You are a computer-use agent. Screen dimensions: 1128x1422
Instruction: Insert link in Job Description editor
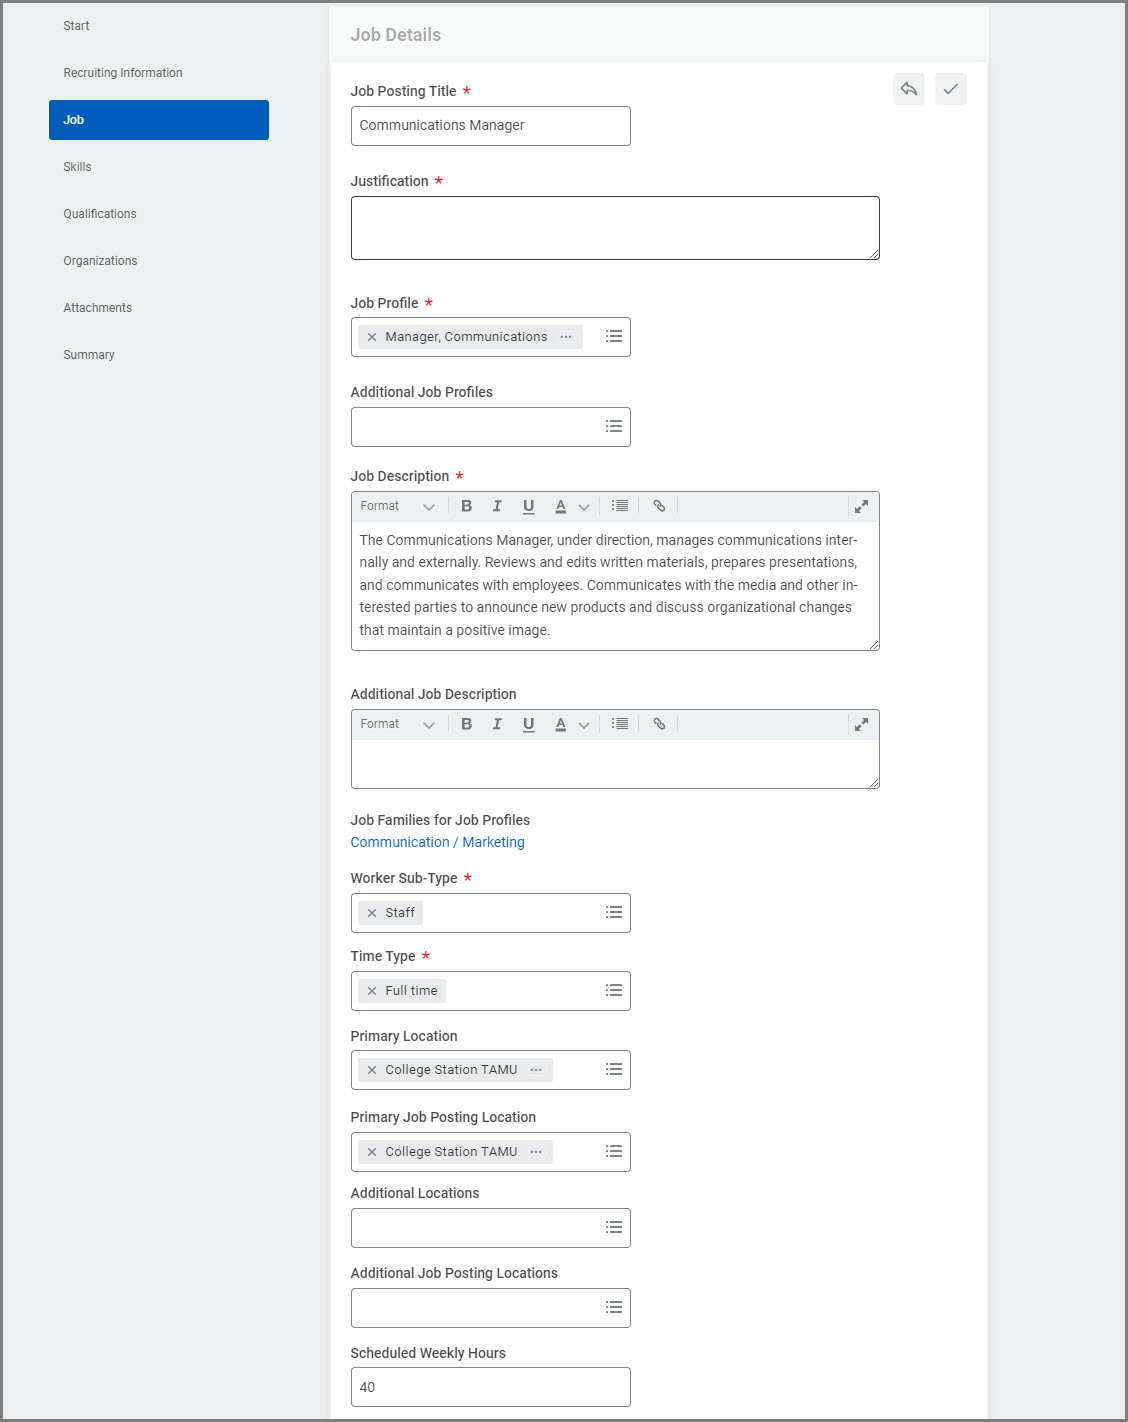[x=659, y=506]
